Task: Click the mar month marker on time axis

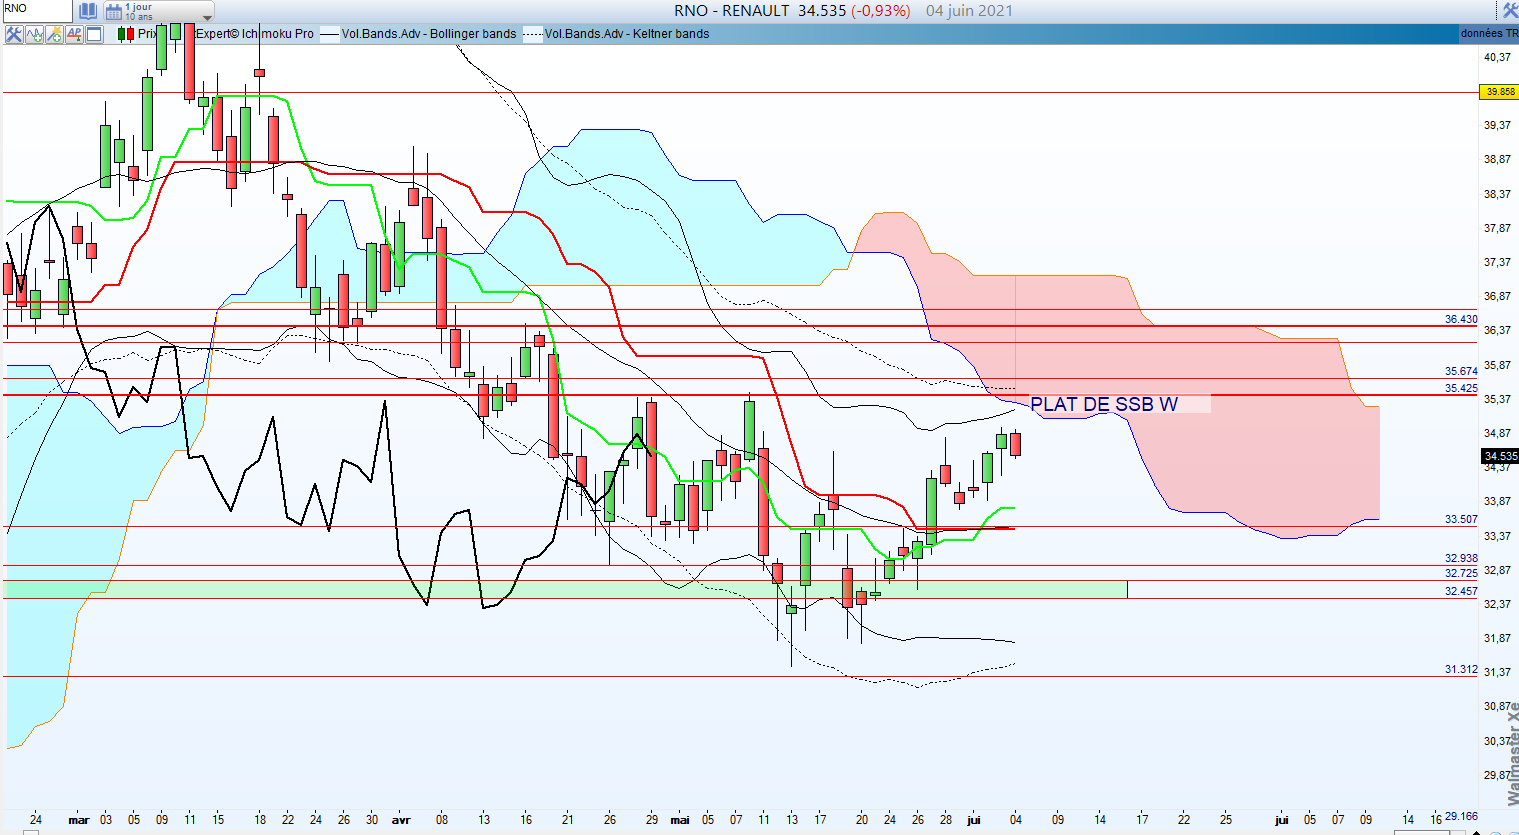Action: pos(79,820)
